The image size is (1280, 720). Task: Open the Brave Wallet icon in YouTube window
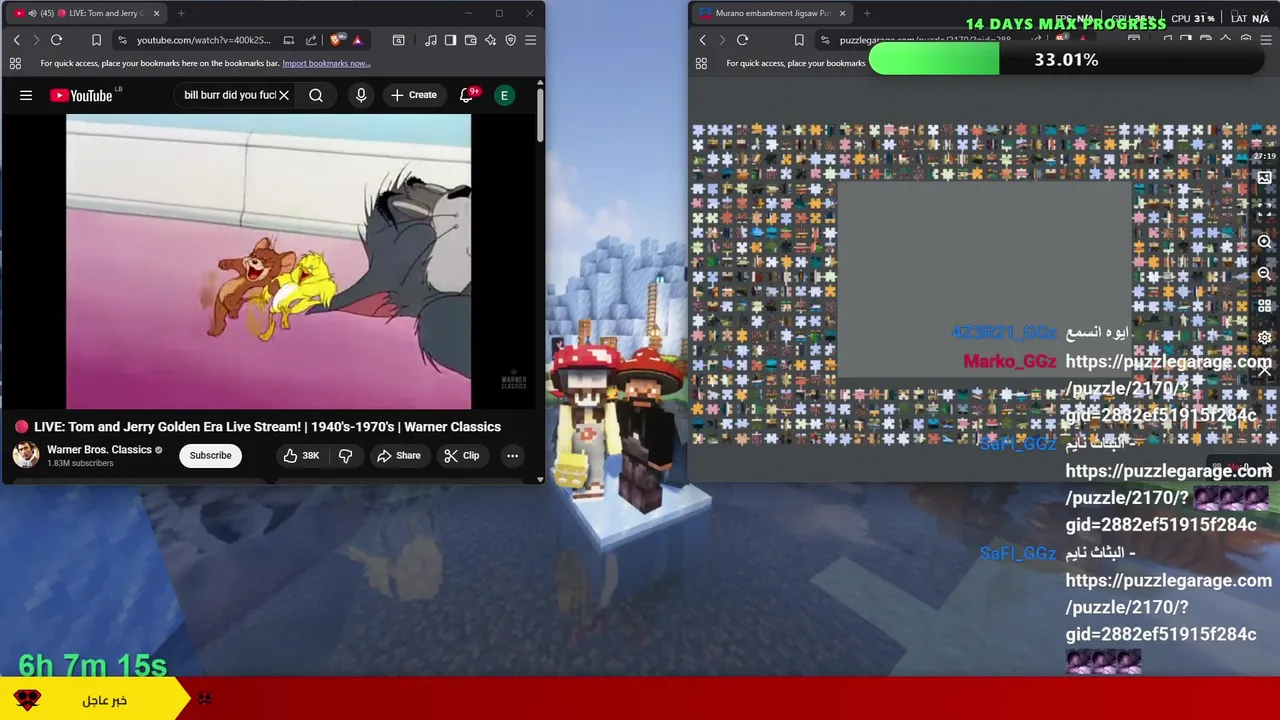point(470,40)
